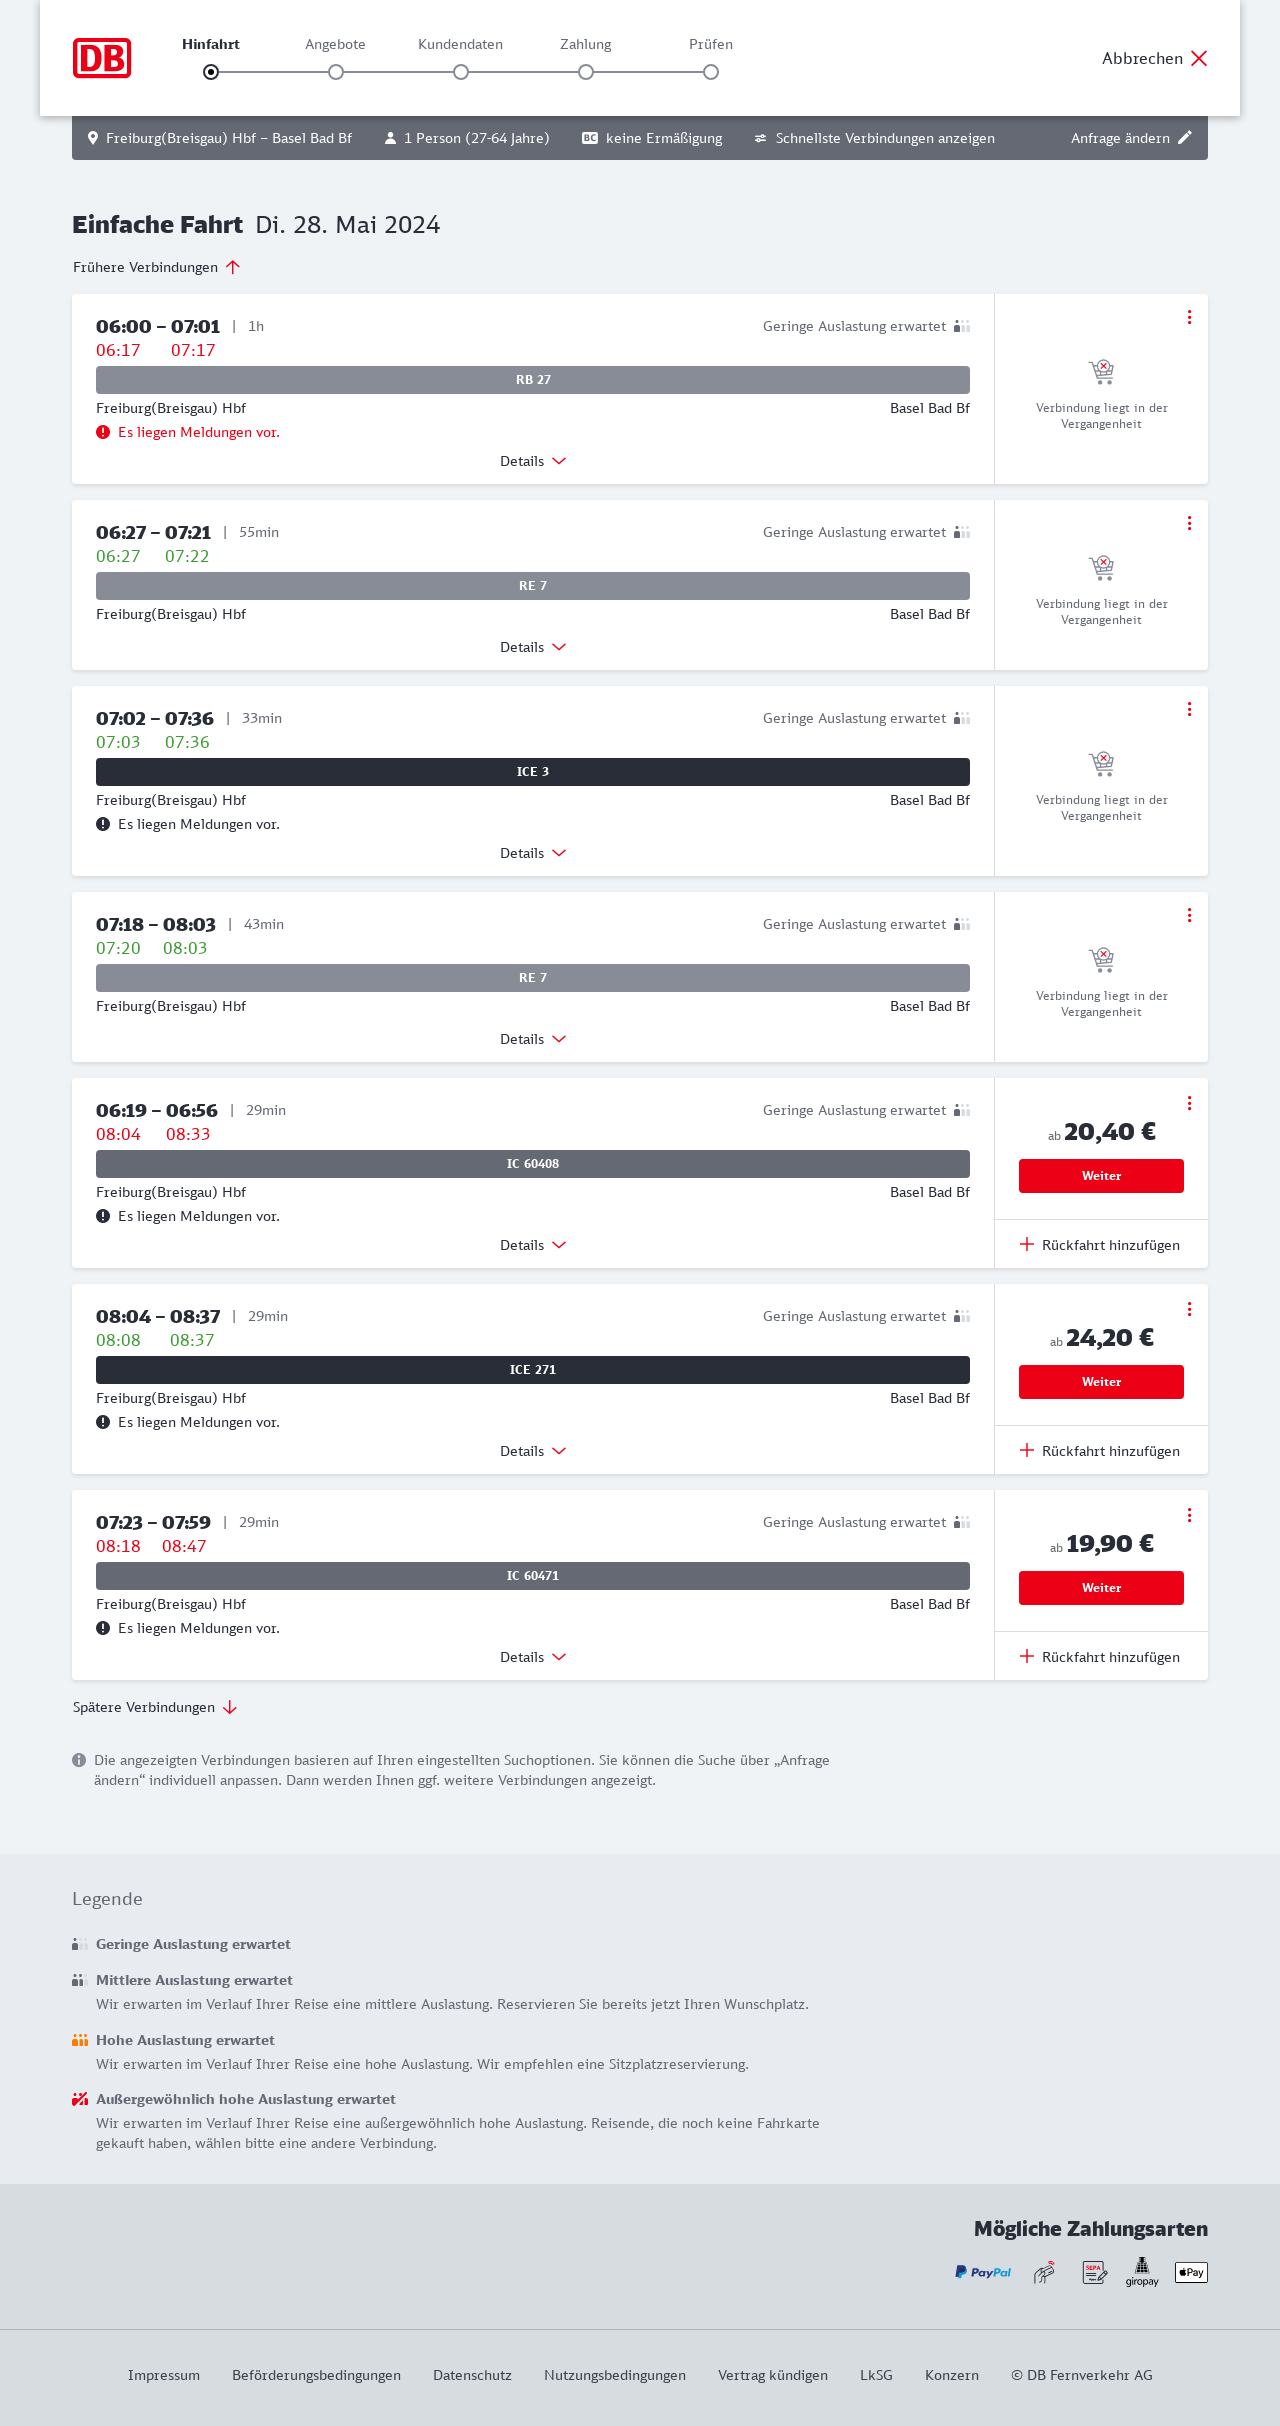Expand Details for the RE 7 06:27 connection

[x=533, y=647]
